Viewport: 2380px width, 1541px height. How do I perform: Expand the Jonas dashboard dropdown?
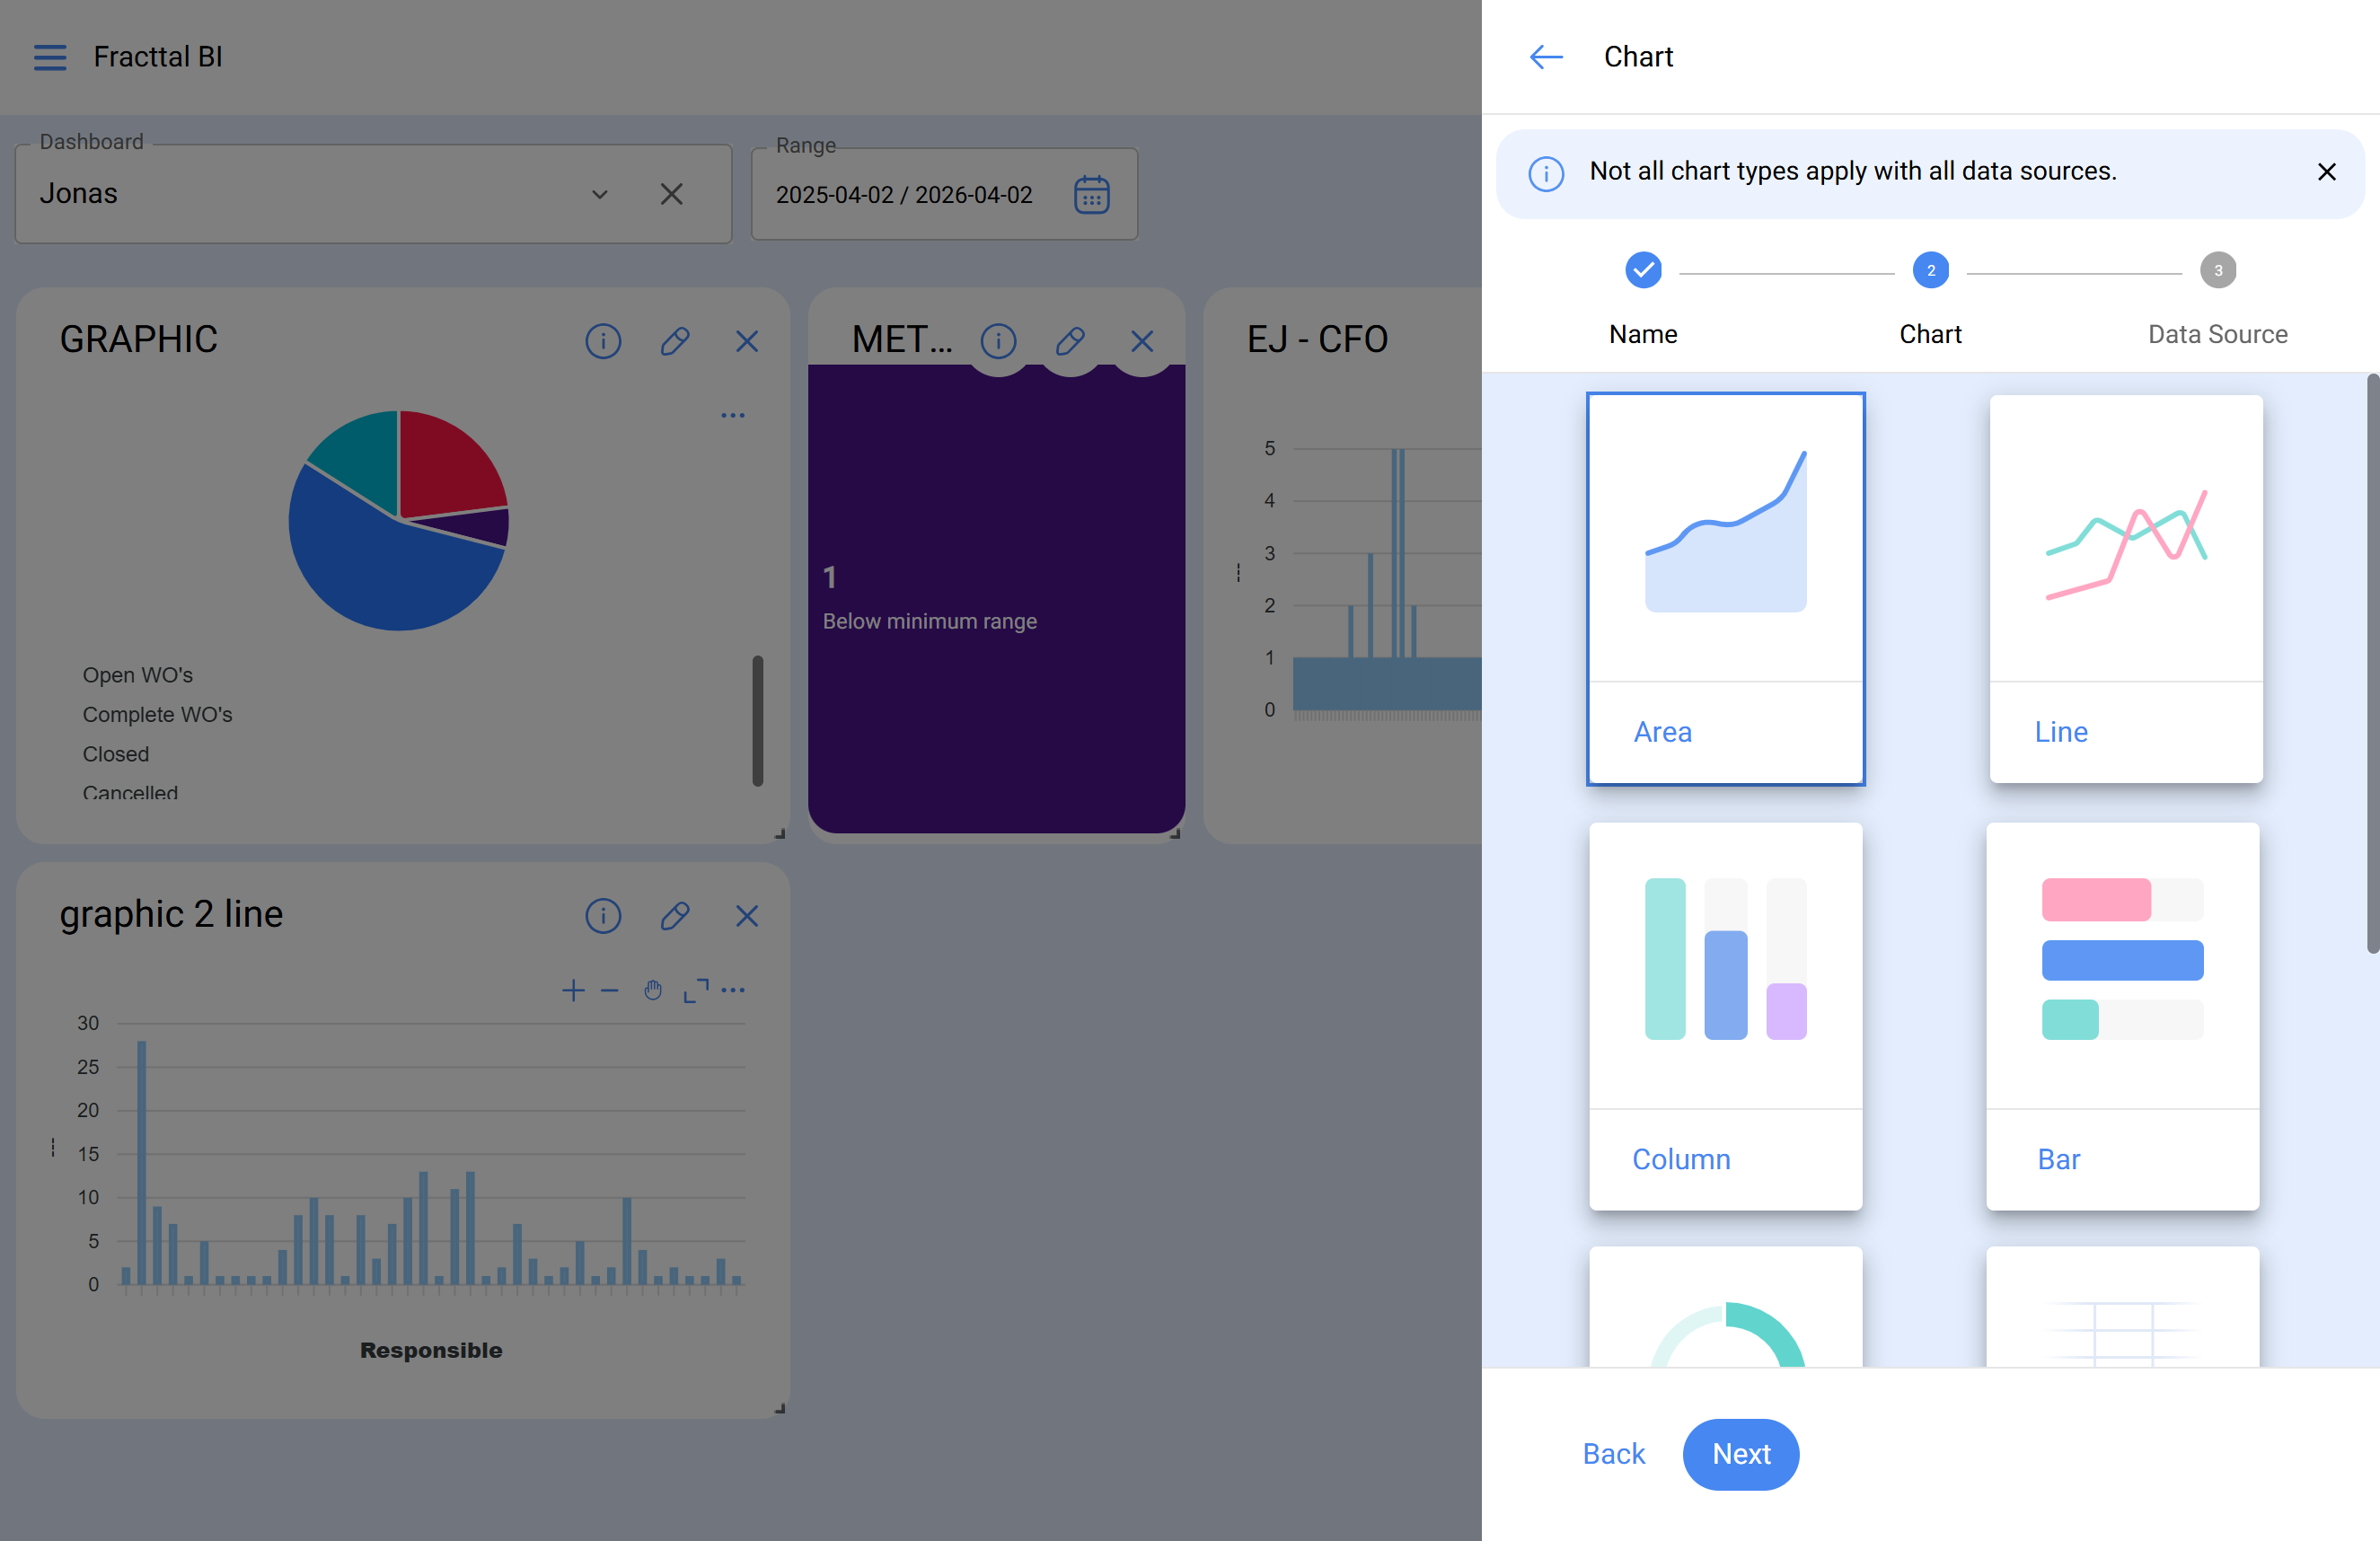pyautogui.click(x=600, y=194)
